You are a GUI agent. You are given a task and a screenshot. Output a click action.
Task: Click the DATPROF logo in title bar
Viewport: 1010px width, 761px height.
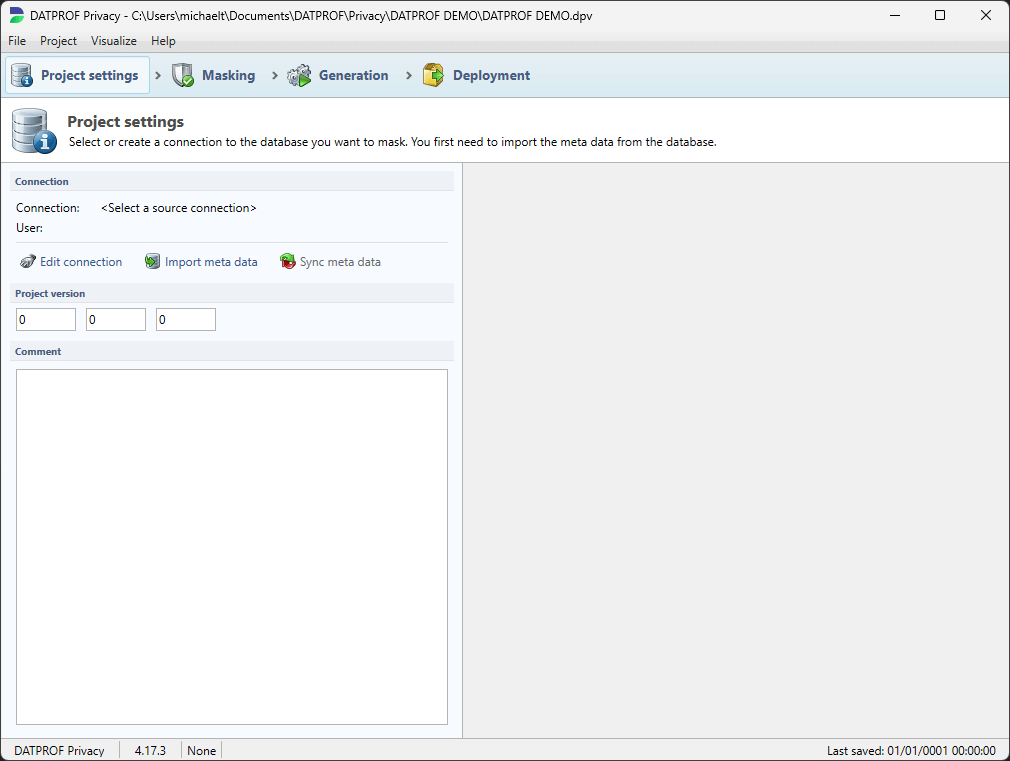click(16, 16)
